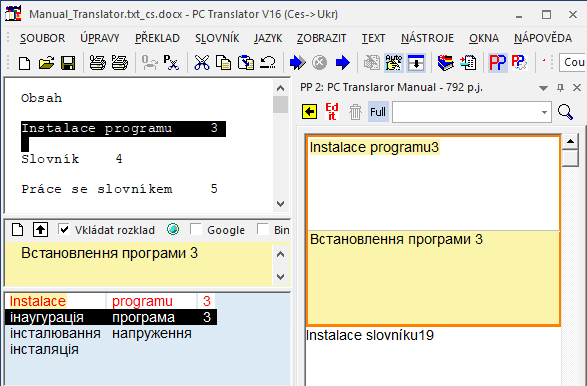Pin the PP panel with the pushpin

(x=560, y=88)
